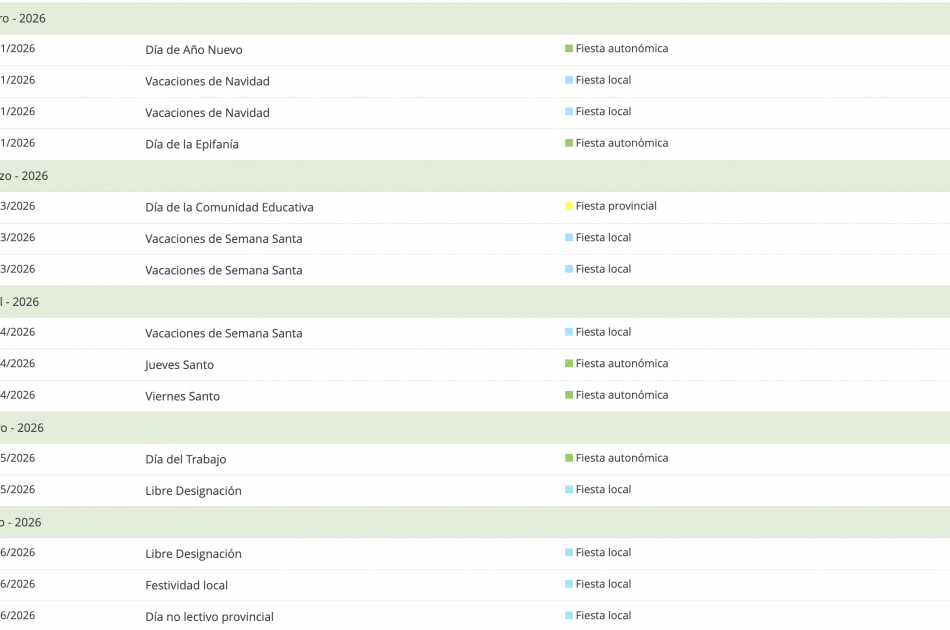Collapse the 'zo - 2026' month header
Screen dimensions: 950x630
point(24,176)
